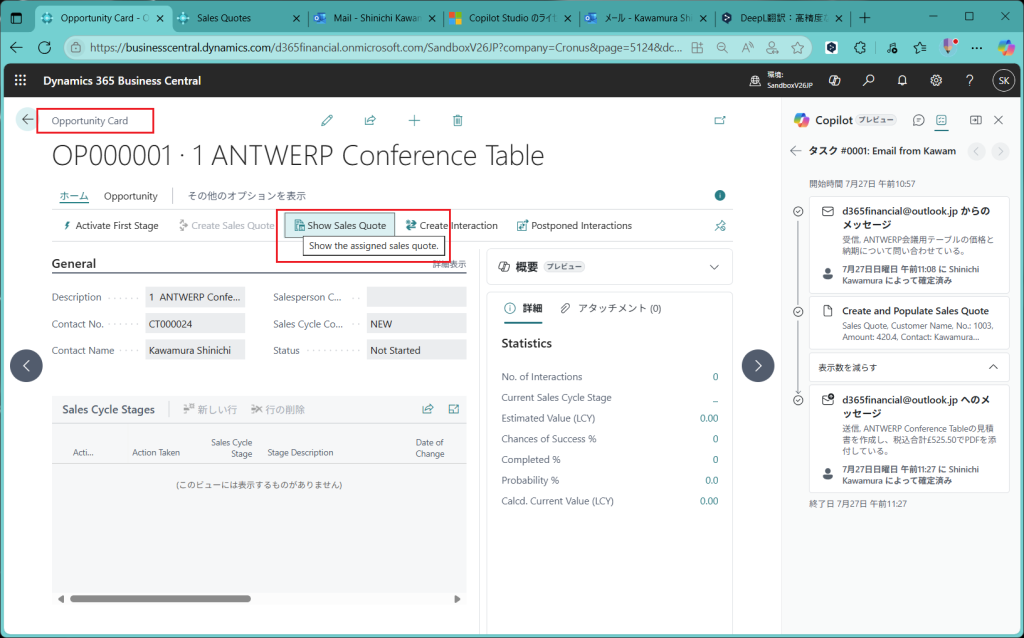
Task: Click その他のオプションを表示
Action: pos(246,196)
